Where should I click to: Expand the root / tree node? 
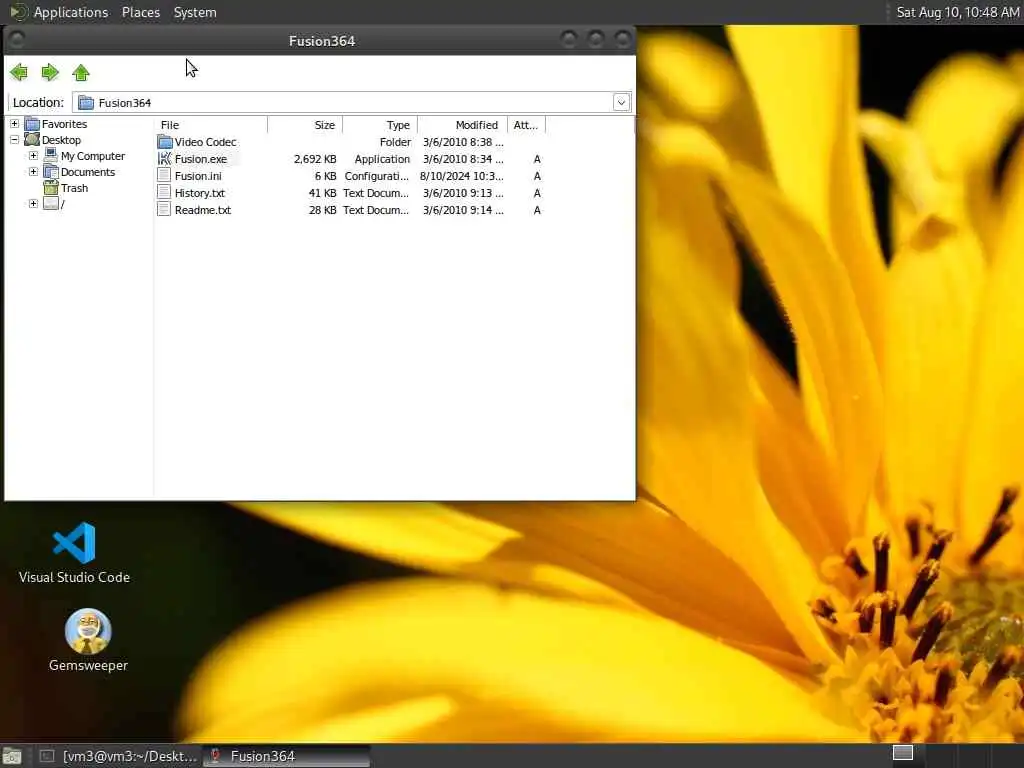(x=33, y=204)
